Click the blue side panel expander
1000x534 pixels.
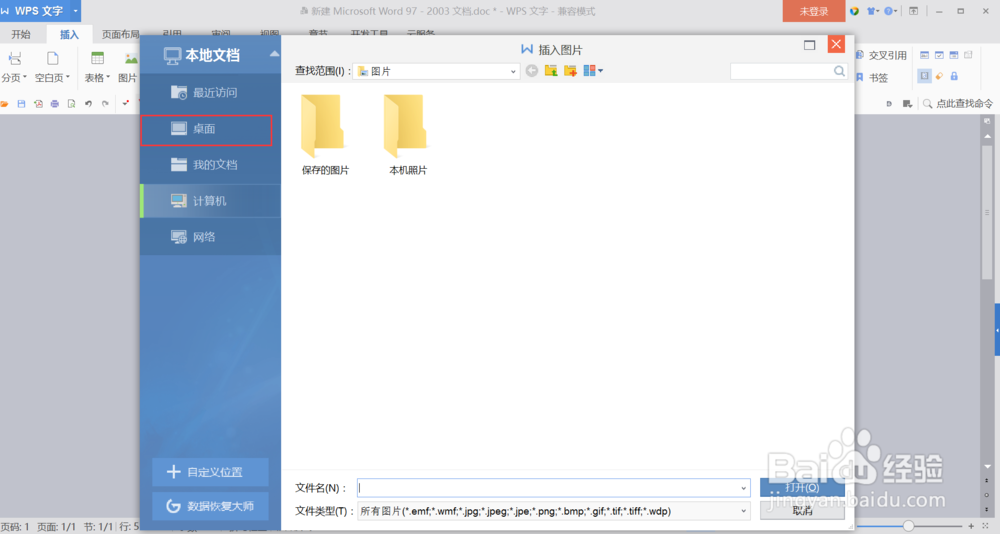[x=997, y=330]
